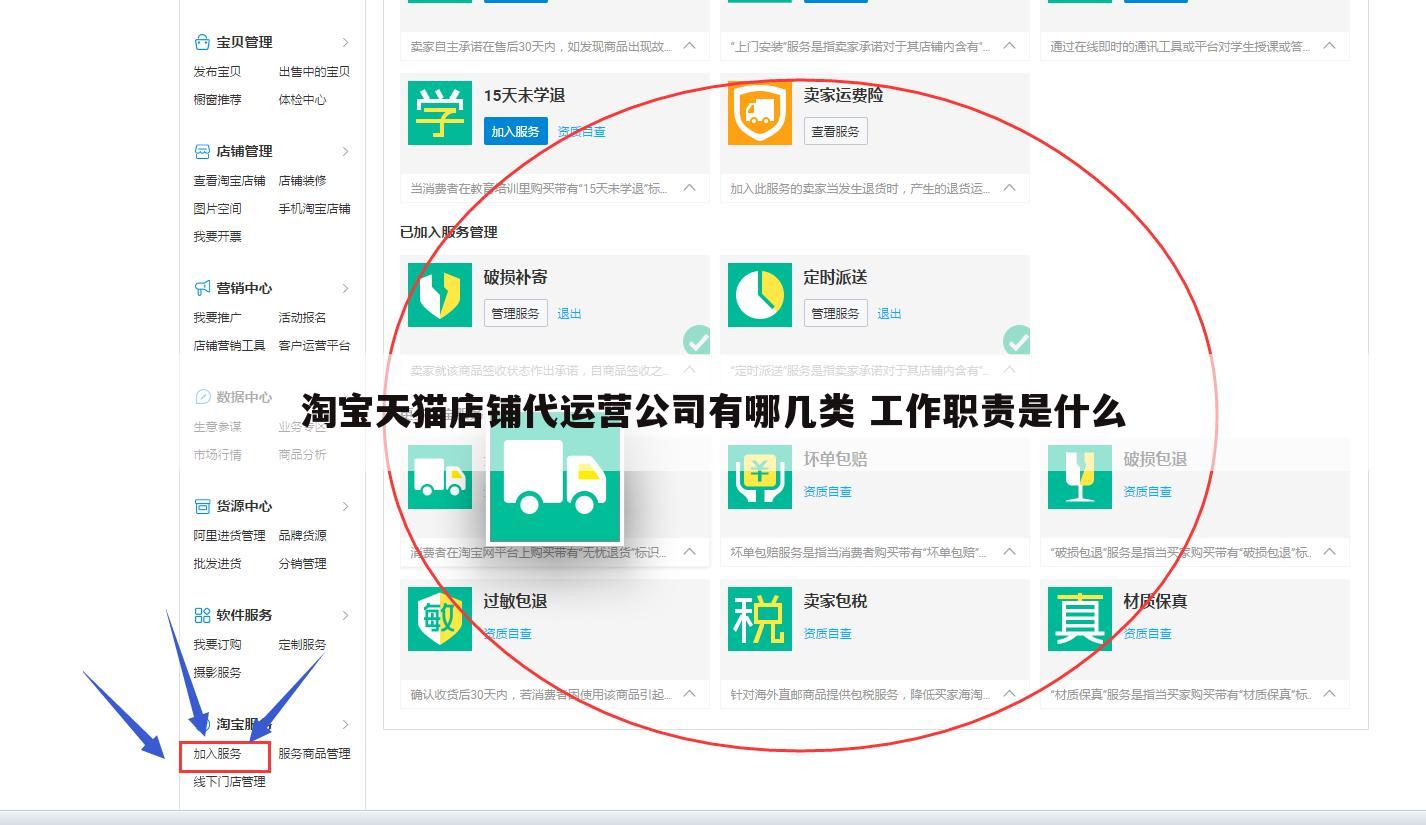Click the 卖家运费险 truck shield icon

pyautogui.click(x=760, y=113)
